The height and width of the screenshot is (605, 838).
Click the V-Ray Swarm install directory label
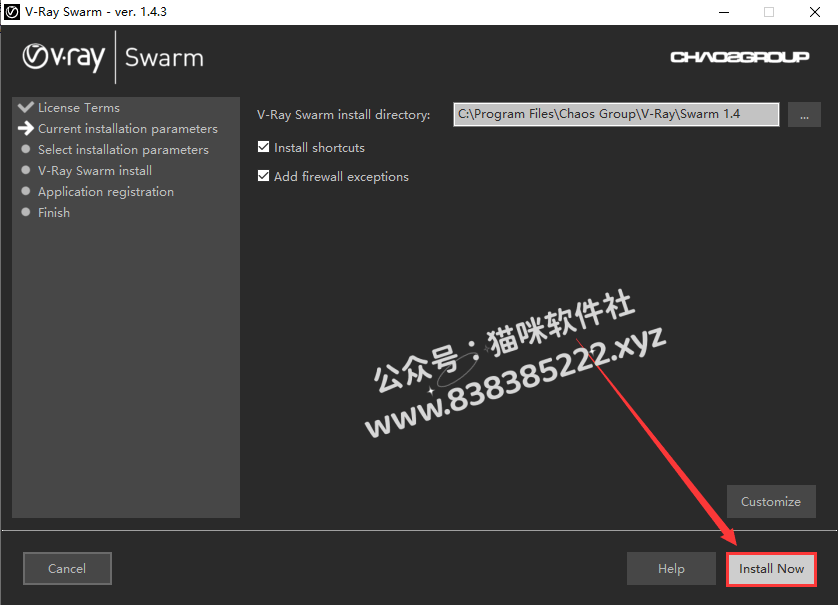click(343, 115)
